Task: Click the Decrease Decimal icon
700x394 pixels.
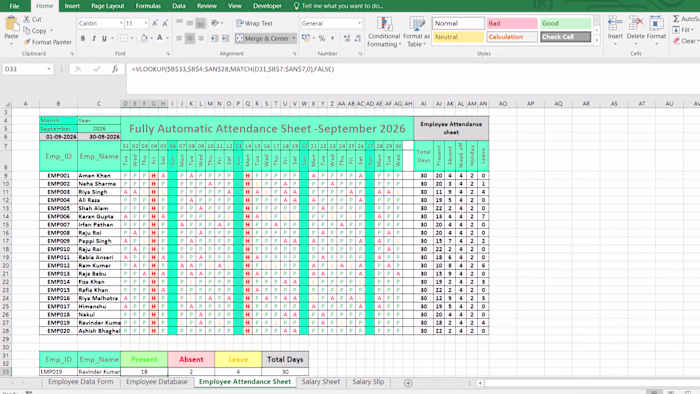Action: [358, 38]
